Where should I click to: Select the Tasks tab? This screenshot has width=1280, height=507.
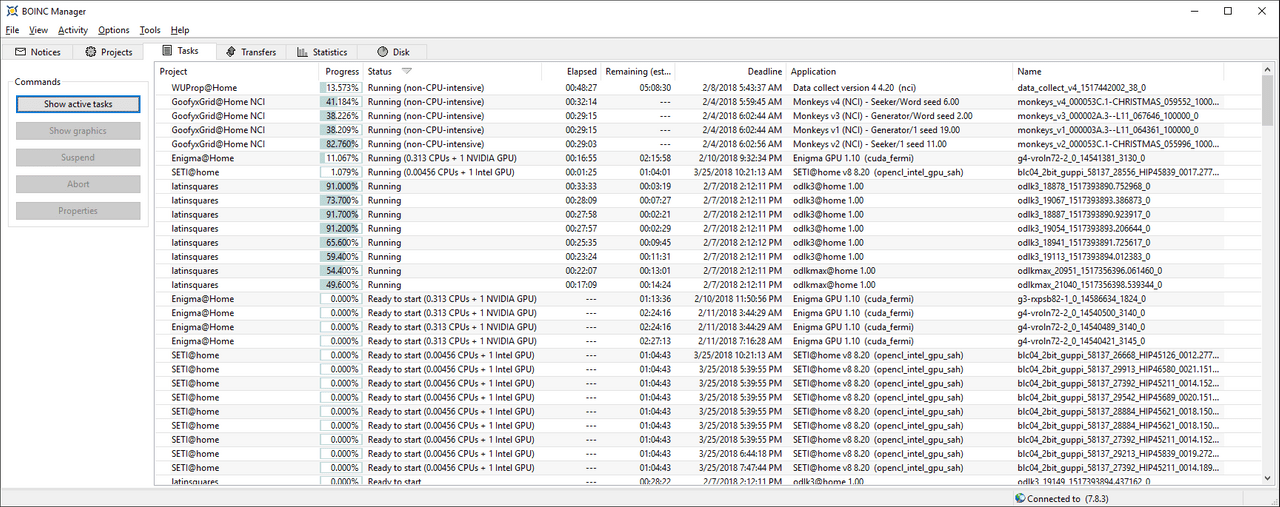click(x=180, y=51)
